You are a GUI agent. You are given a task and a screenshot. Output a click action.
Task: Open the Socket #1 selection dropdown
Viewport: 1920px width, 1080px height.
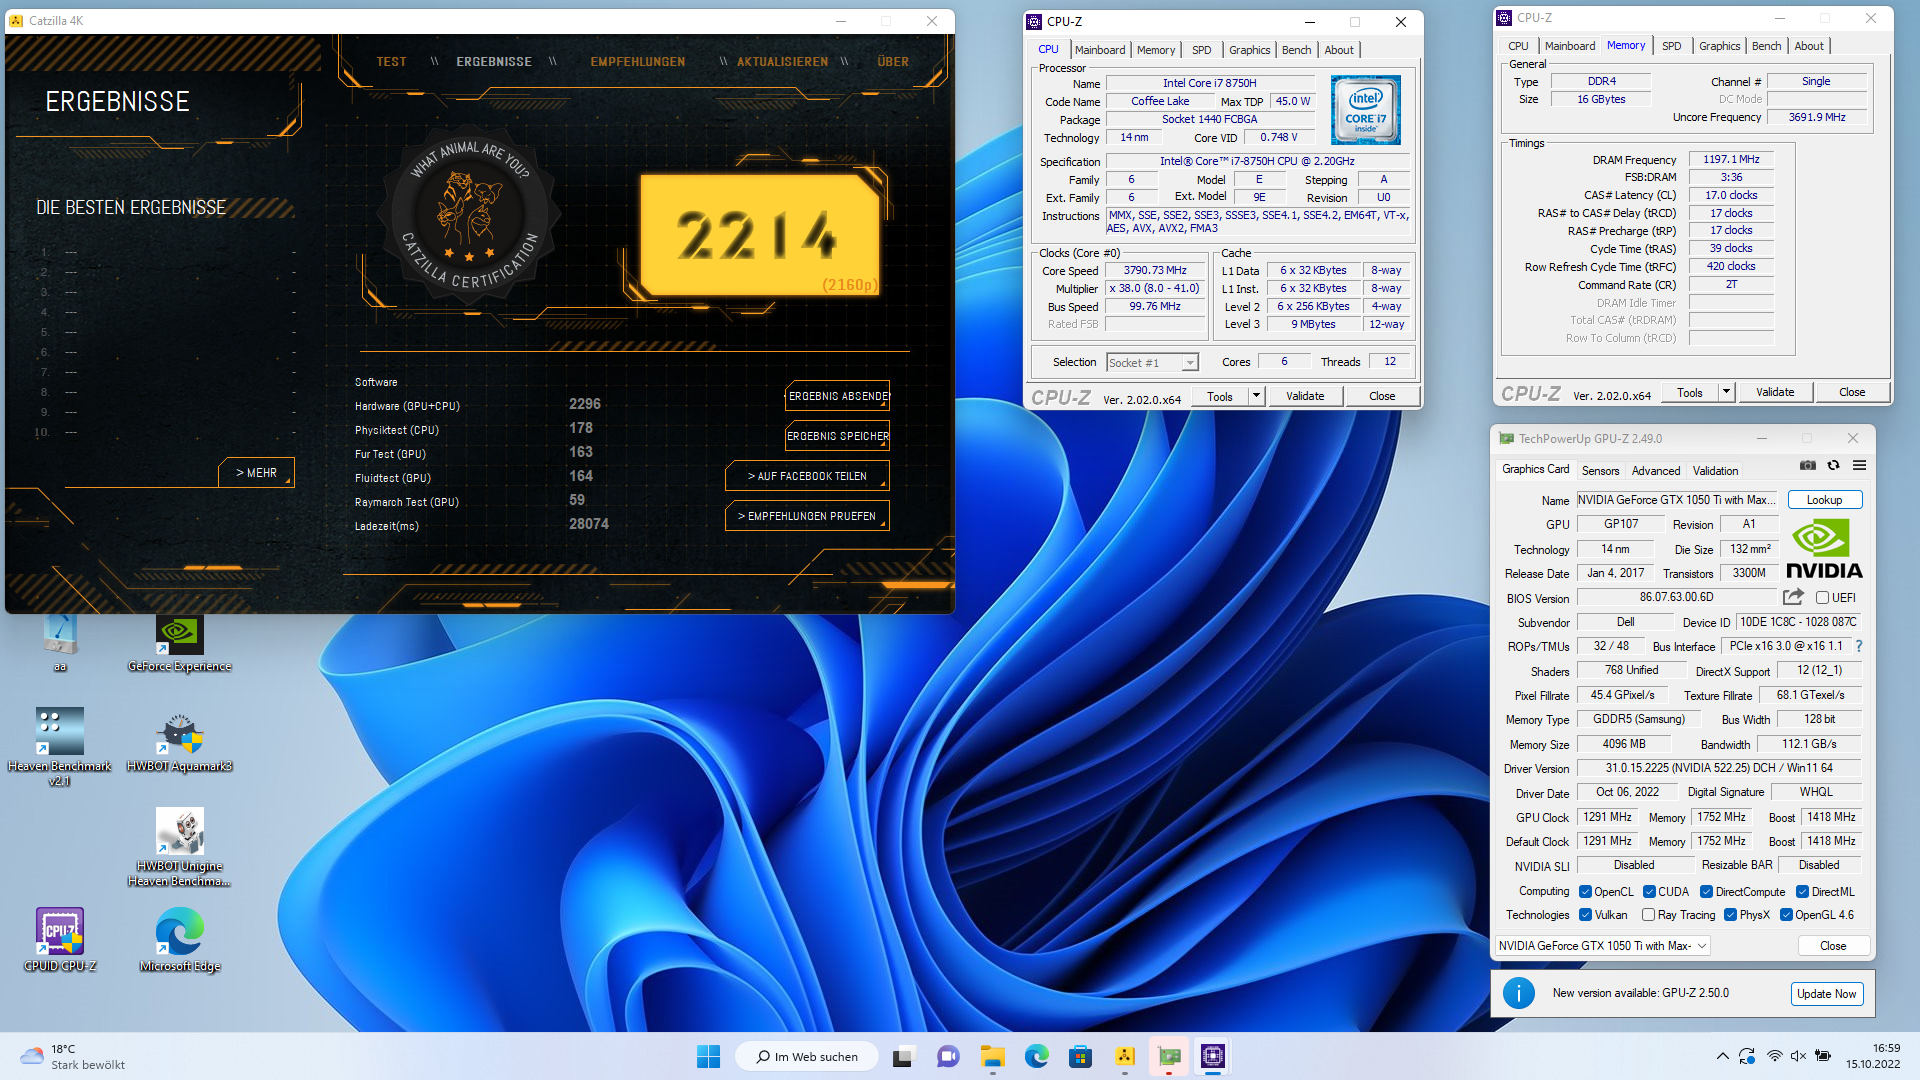[1152, 363]
